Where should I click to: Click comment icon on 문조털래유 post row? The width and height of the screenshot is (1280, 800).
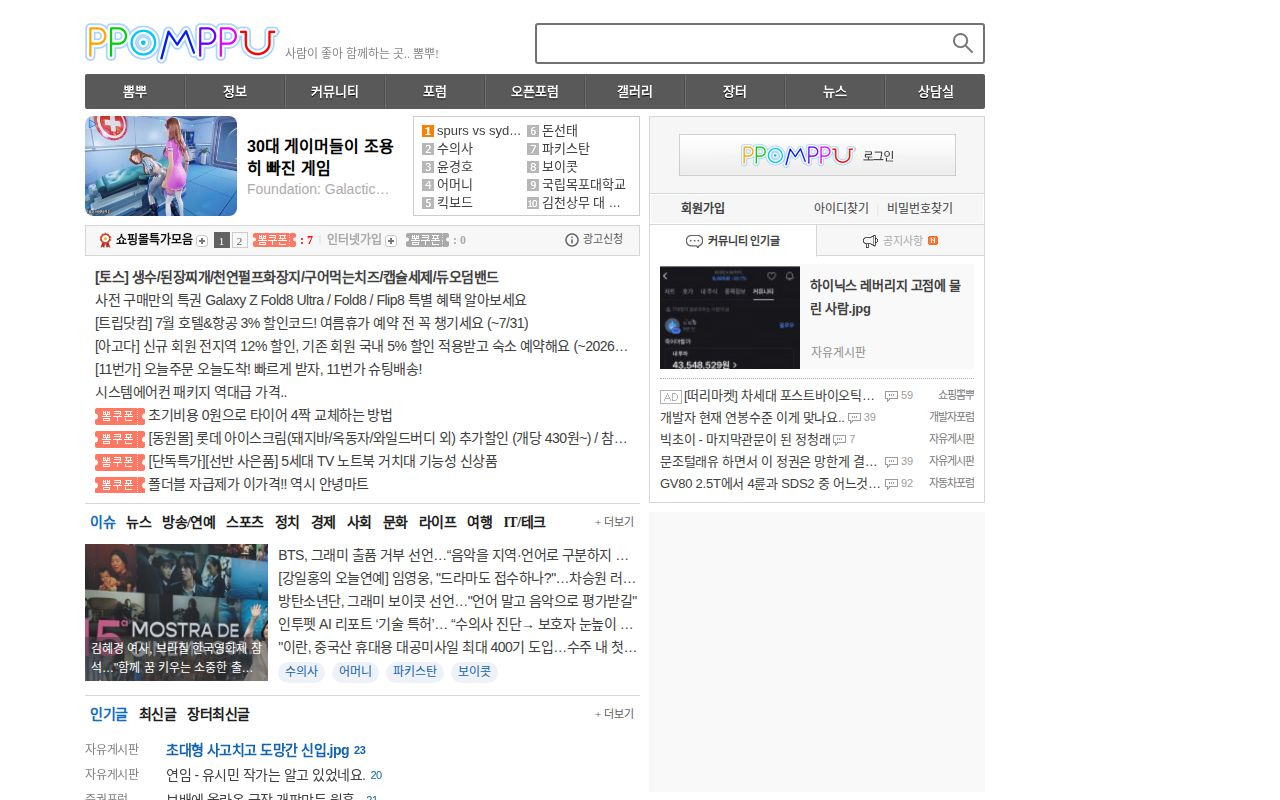coord(891,462)
